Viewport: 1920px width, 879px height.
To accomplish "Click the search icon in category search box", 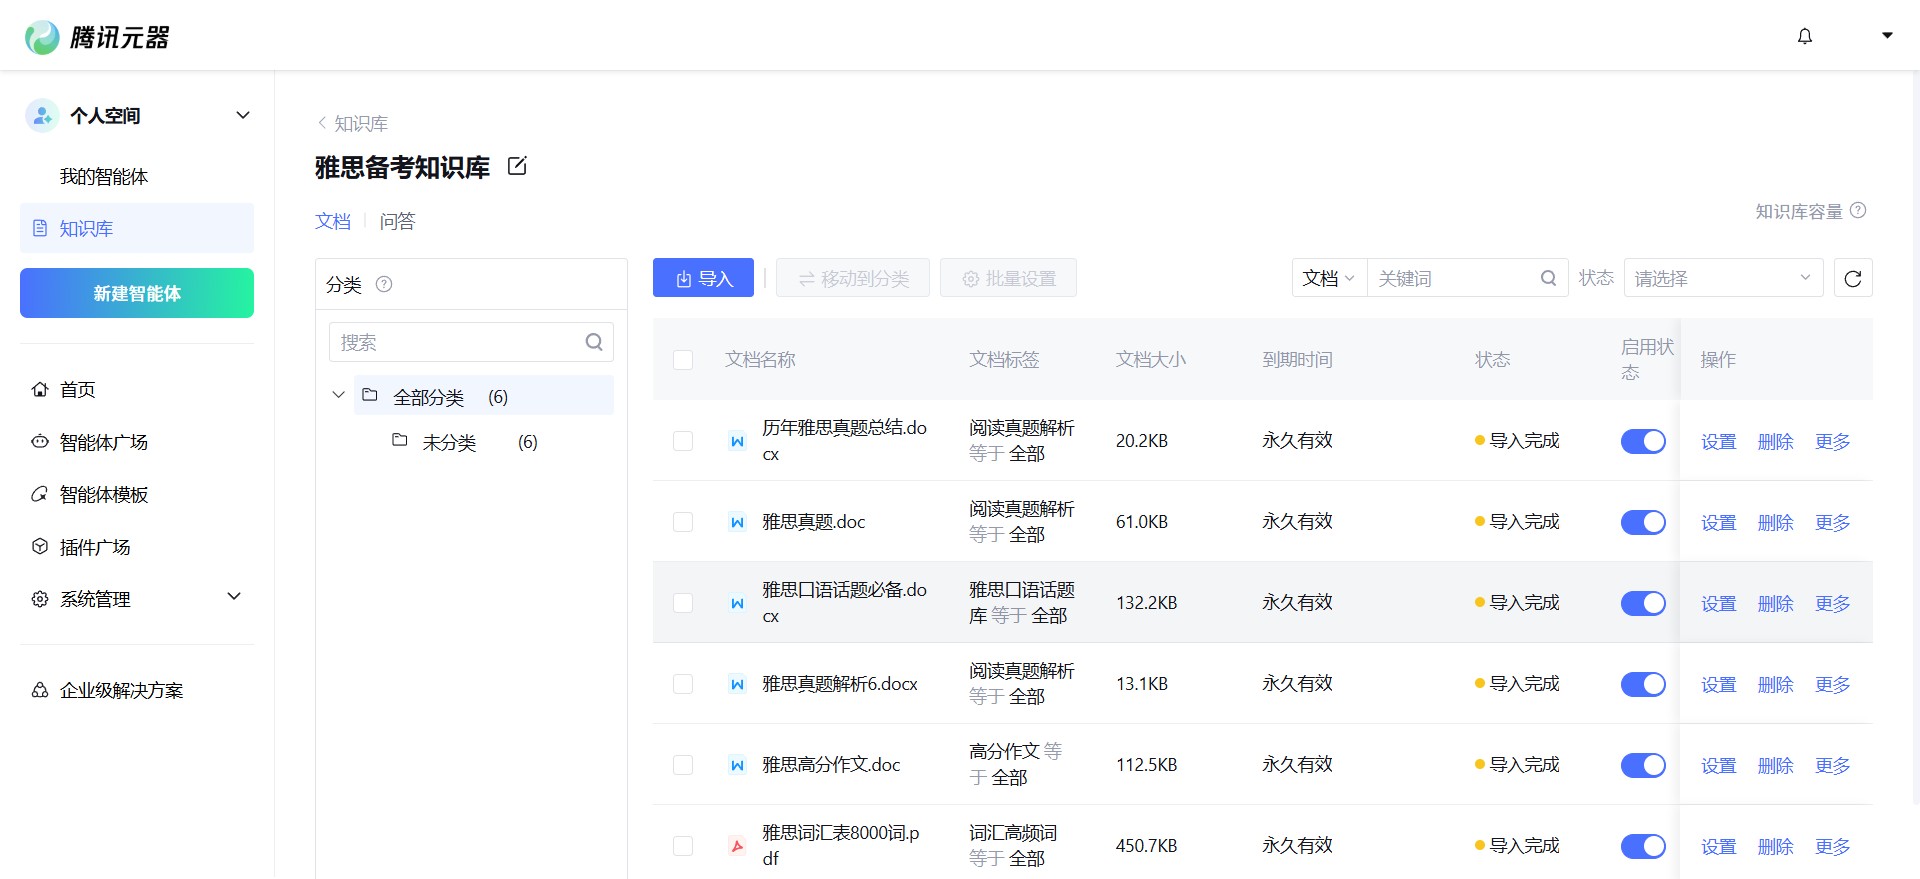I will [x=594, y=343].
